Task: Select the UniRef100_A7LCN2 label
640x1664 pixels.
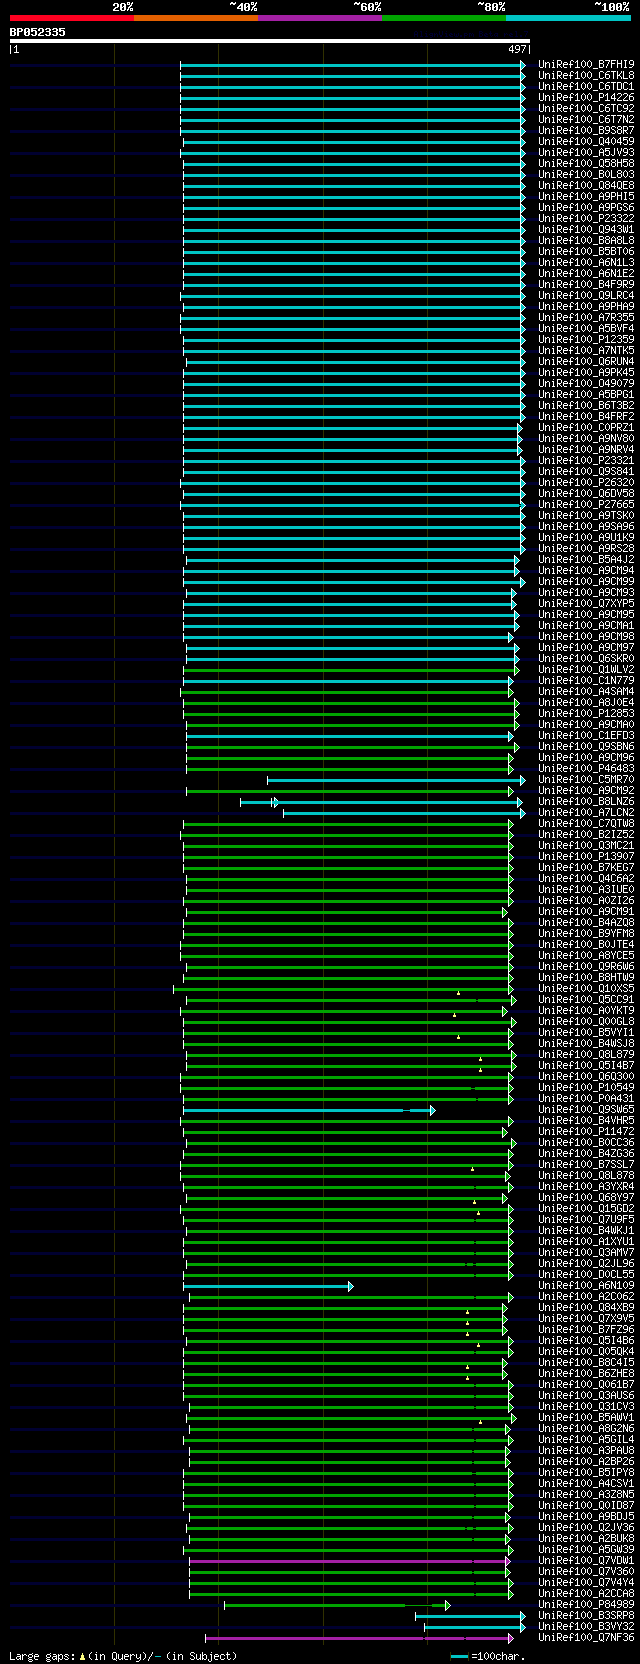Action: pos(586,812)
